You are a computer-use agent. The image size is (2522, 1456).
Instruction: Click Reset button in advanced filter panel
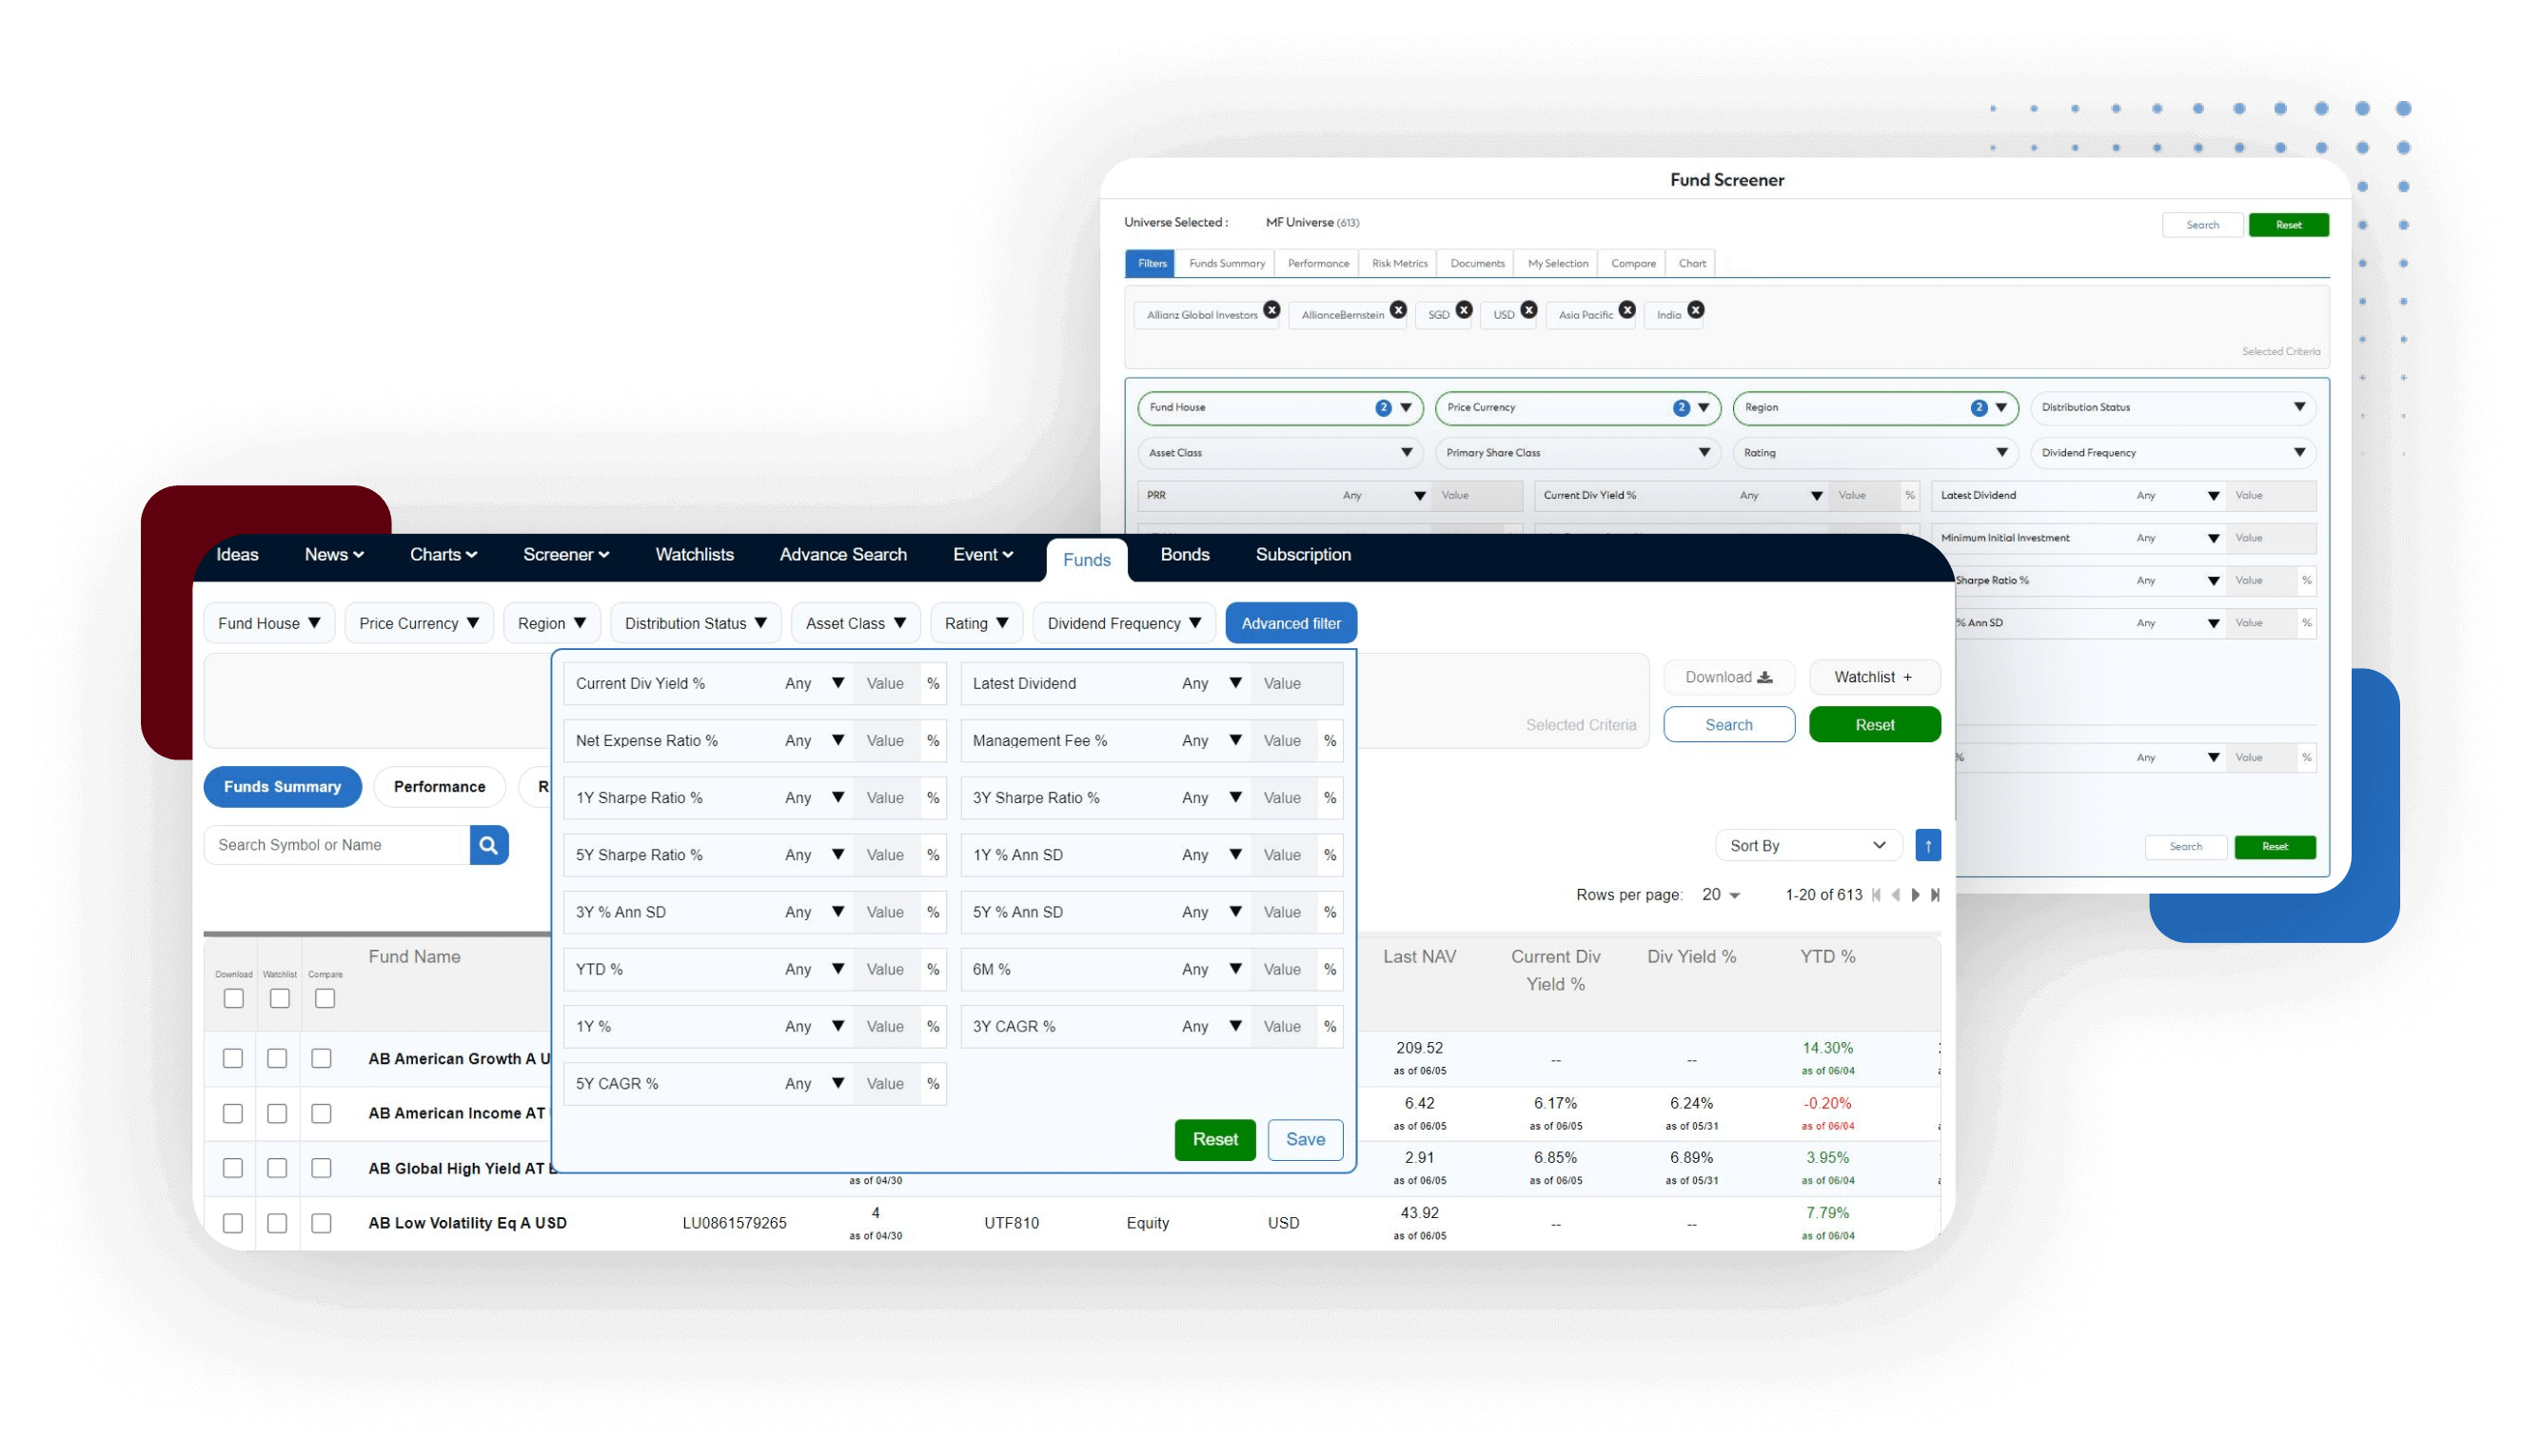pyautogui.click(x=1215, y=1139)
